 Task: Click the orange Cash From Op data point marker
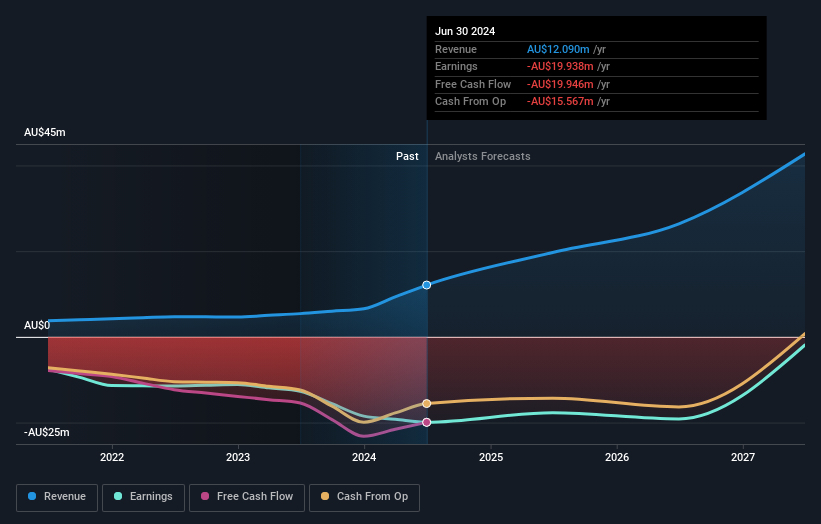coord(427,403)
